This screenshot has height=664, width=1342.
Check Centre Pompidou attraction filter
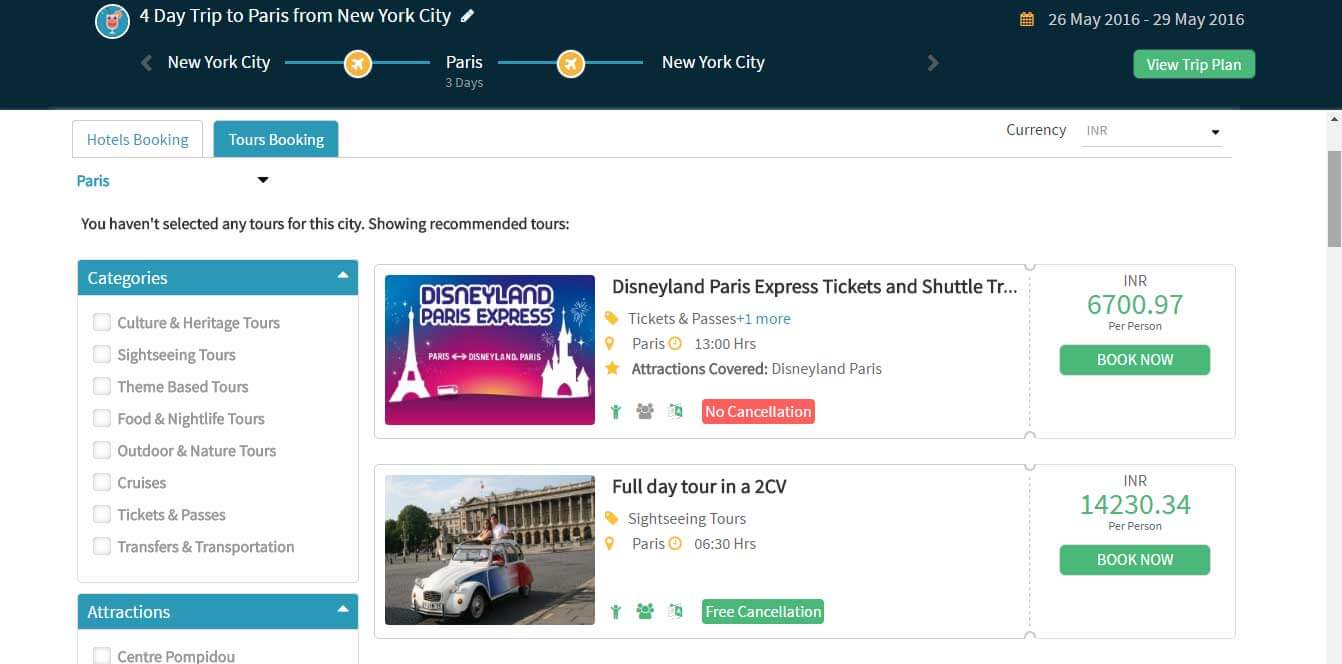tap(102, 656)
